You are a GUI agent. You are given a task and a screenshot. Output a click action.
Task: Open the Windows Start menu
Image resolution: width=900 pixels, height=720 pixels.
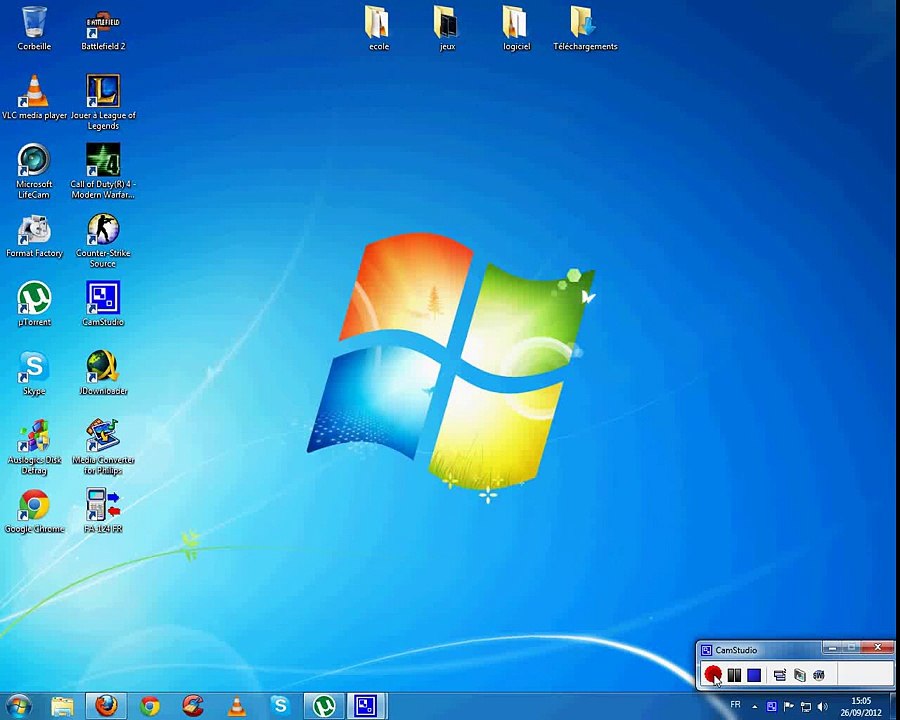(x=18, y=706)
